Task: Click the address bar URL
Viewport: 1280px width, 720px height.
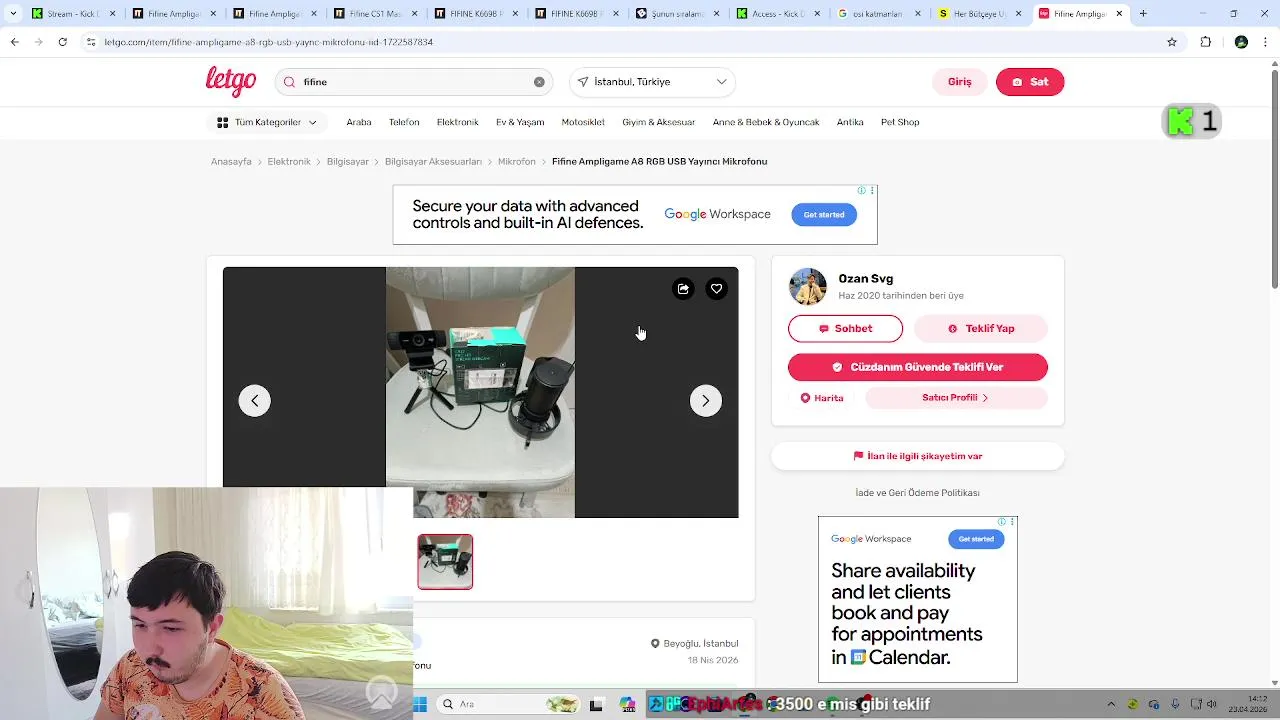Action: tap(269, 42)
